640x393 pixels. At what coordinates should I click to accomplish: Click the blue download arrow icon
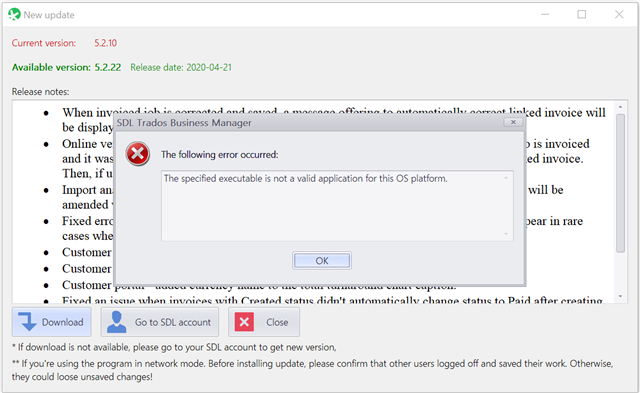(27, 322)
